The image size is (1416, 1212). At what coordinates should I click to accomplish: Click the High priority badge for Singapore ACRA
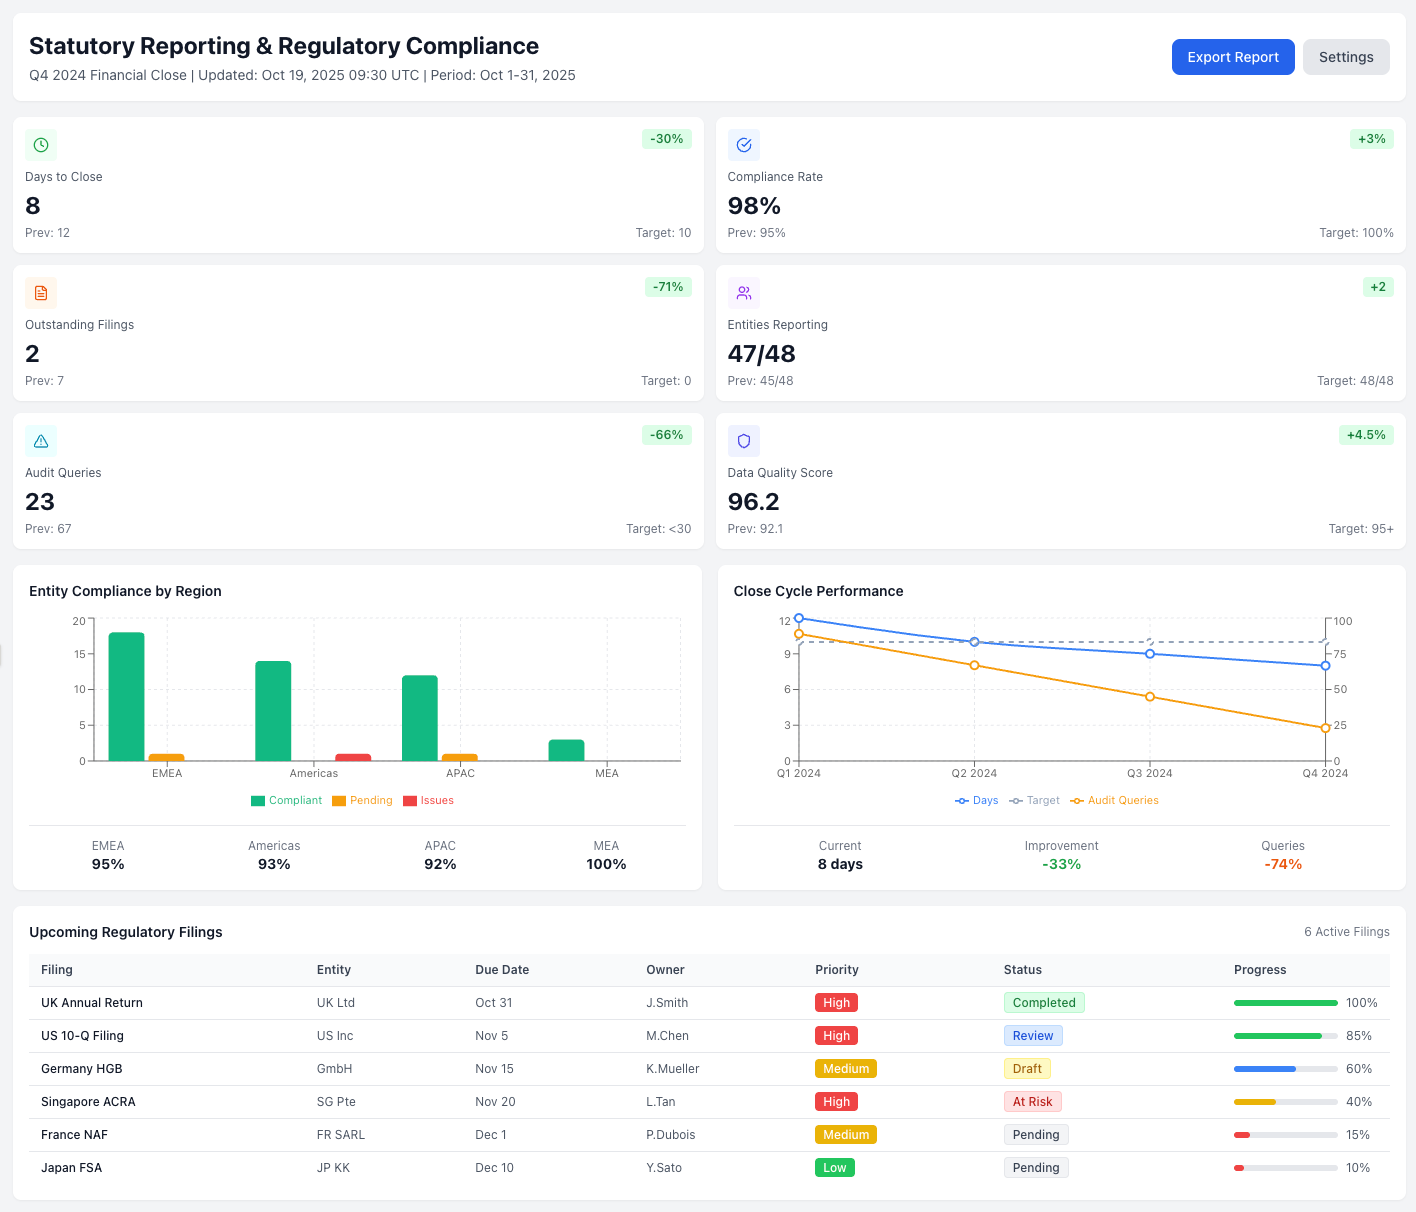(837, 1102)
